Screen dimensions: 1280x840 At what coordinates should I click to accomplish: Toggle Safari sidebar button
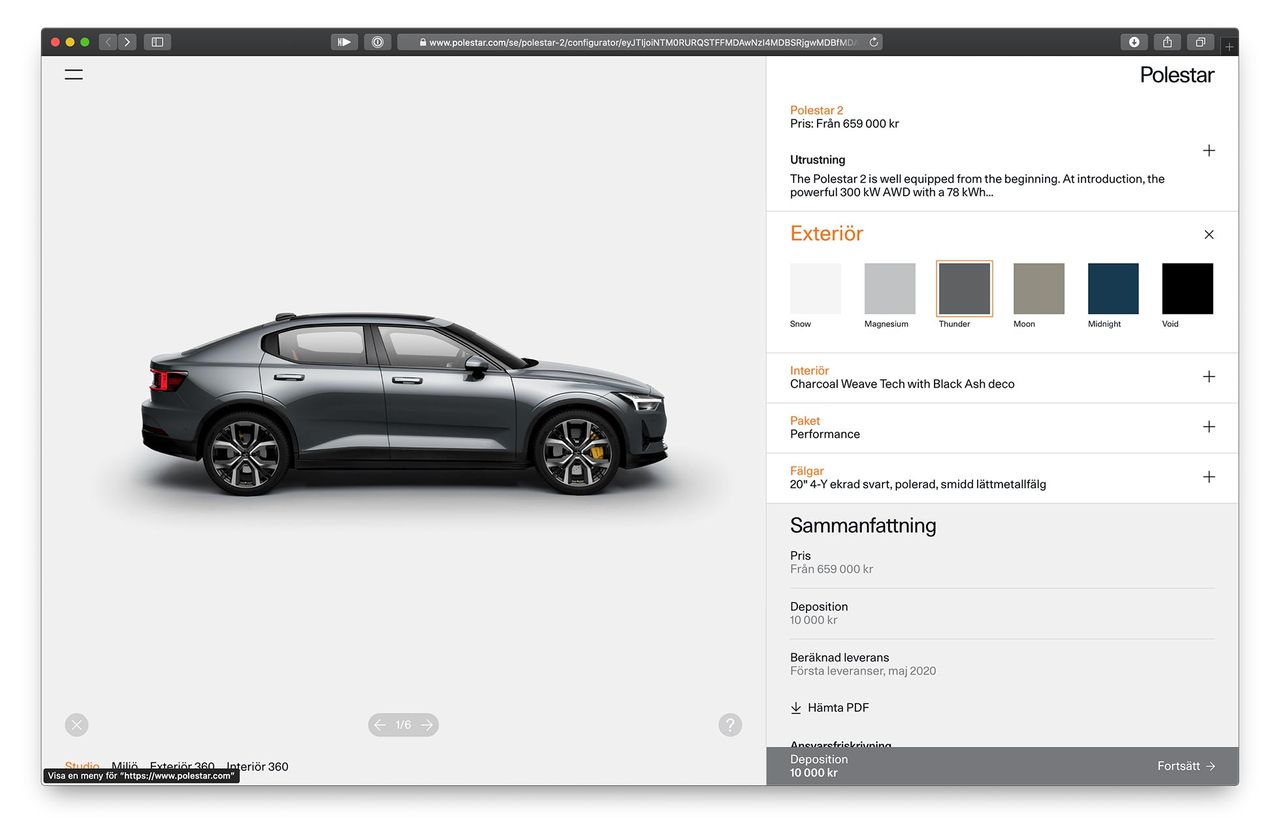point(157,42)
